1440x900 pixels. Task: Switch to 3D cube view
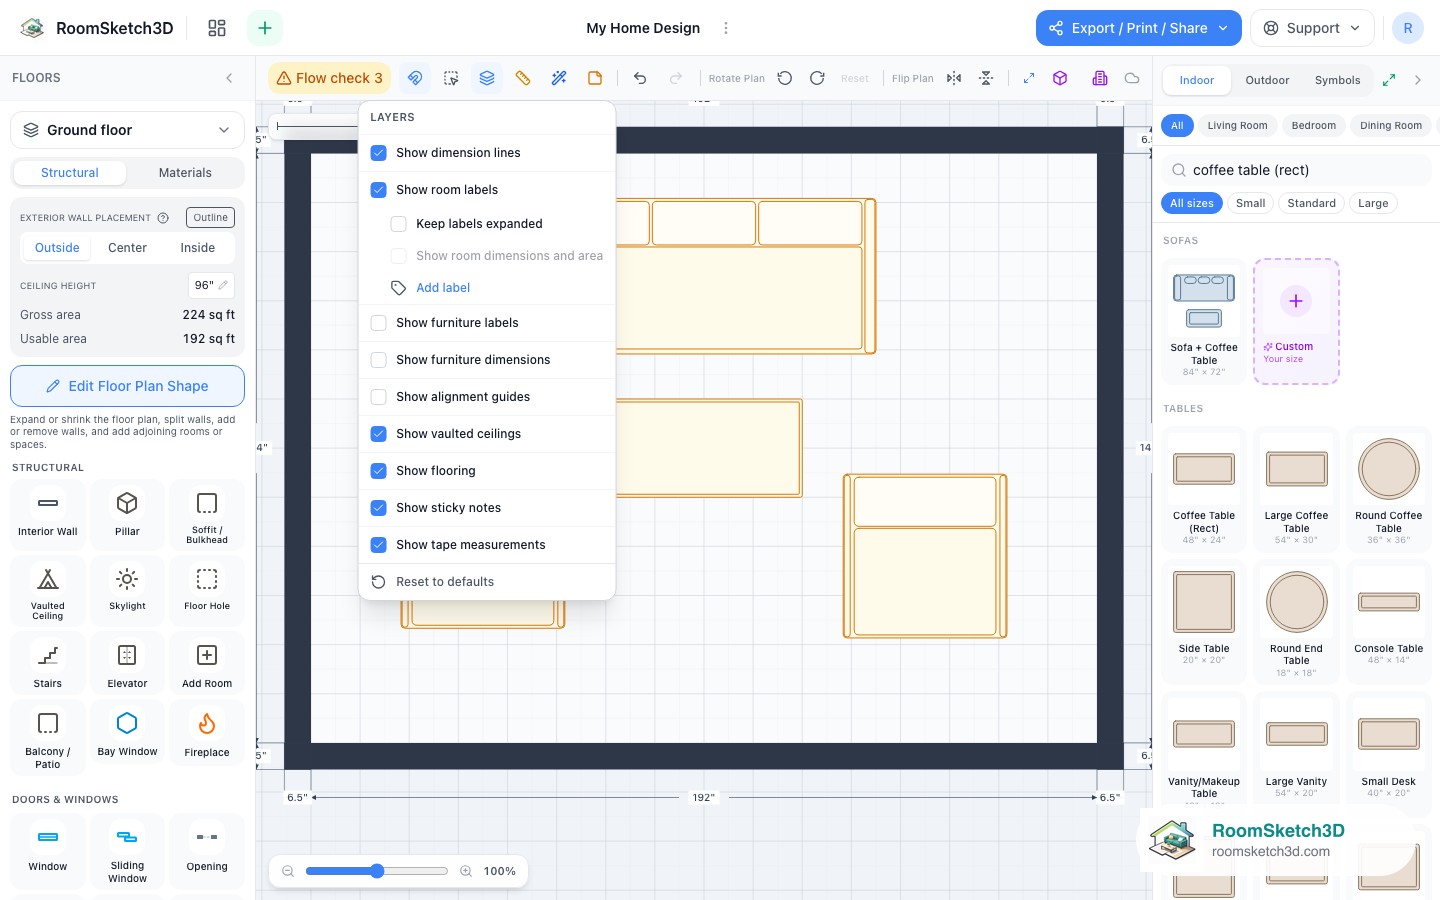point(1060,78)
